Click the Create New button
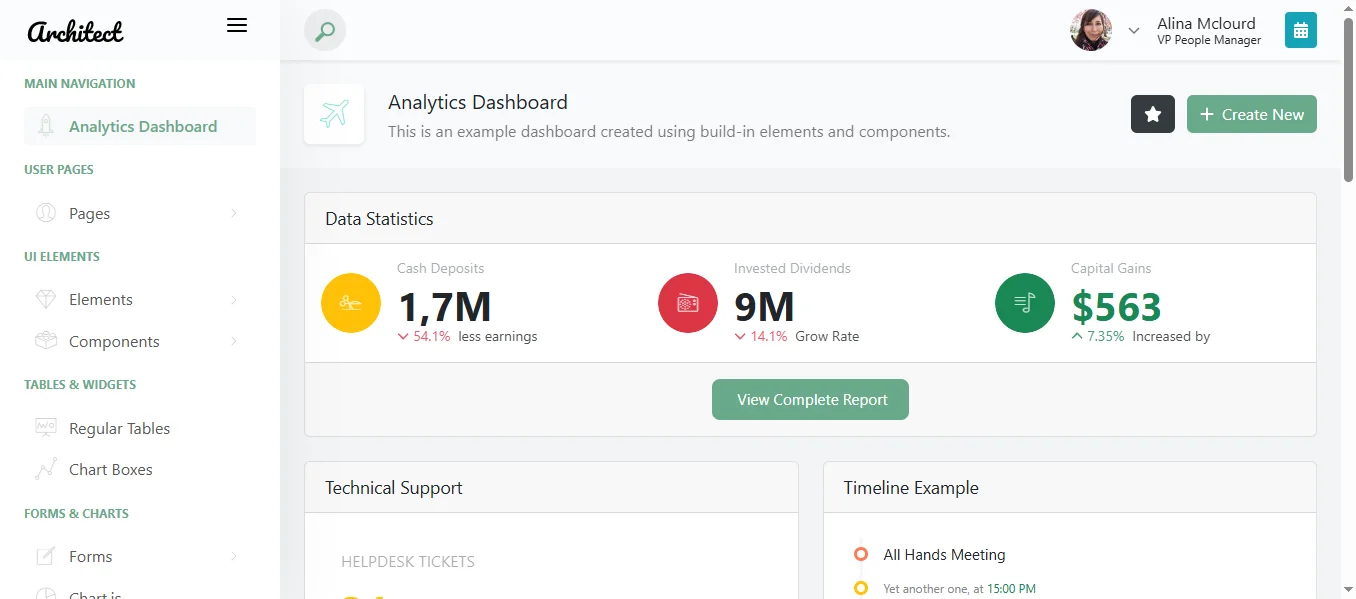1356x599 pixels. 1251,114
